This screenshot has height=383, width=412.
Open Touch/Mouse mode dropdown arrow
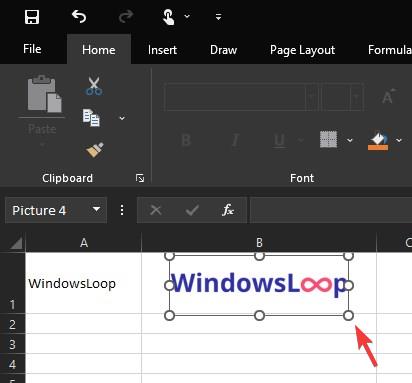click(x=187, y=16)
